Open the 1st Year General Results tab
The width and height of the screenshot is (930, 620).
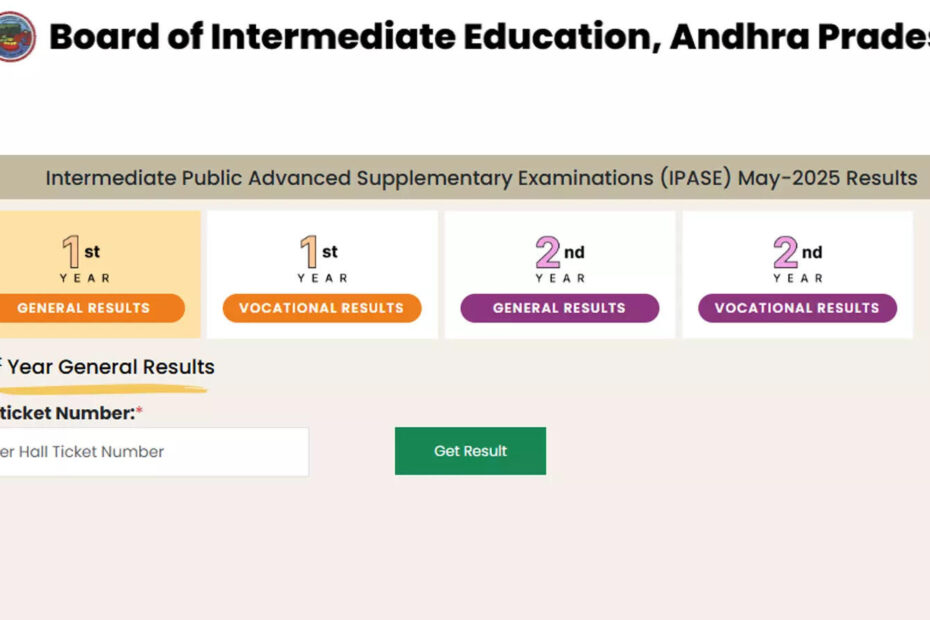click(x=84, y=308)
